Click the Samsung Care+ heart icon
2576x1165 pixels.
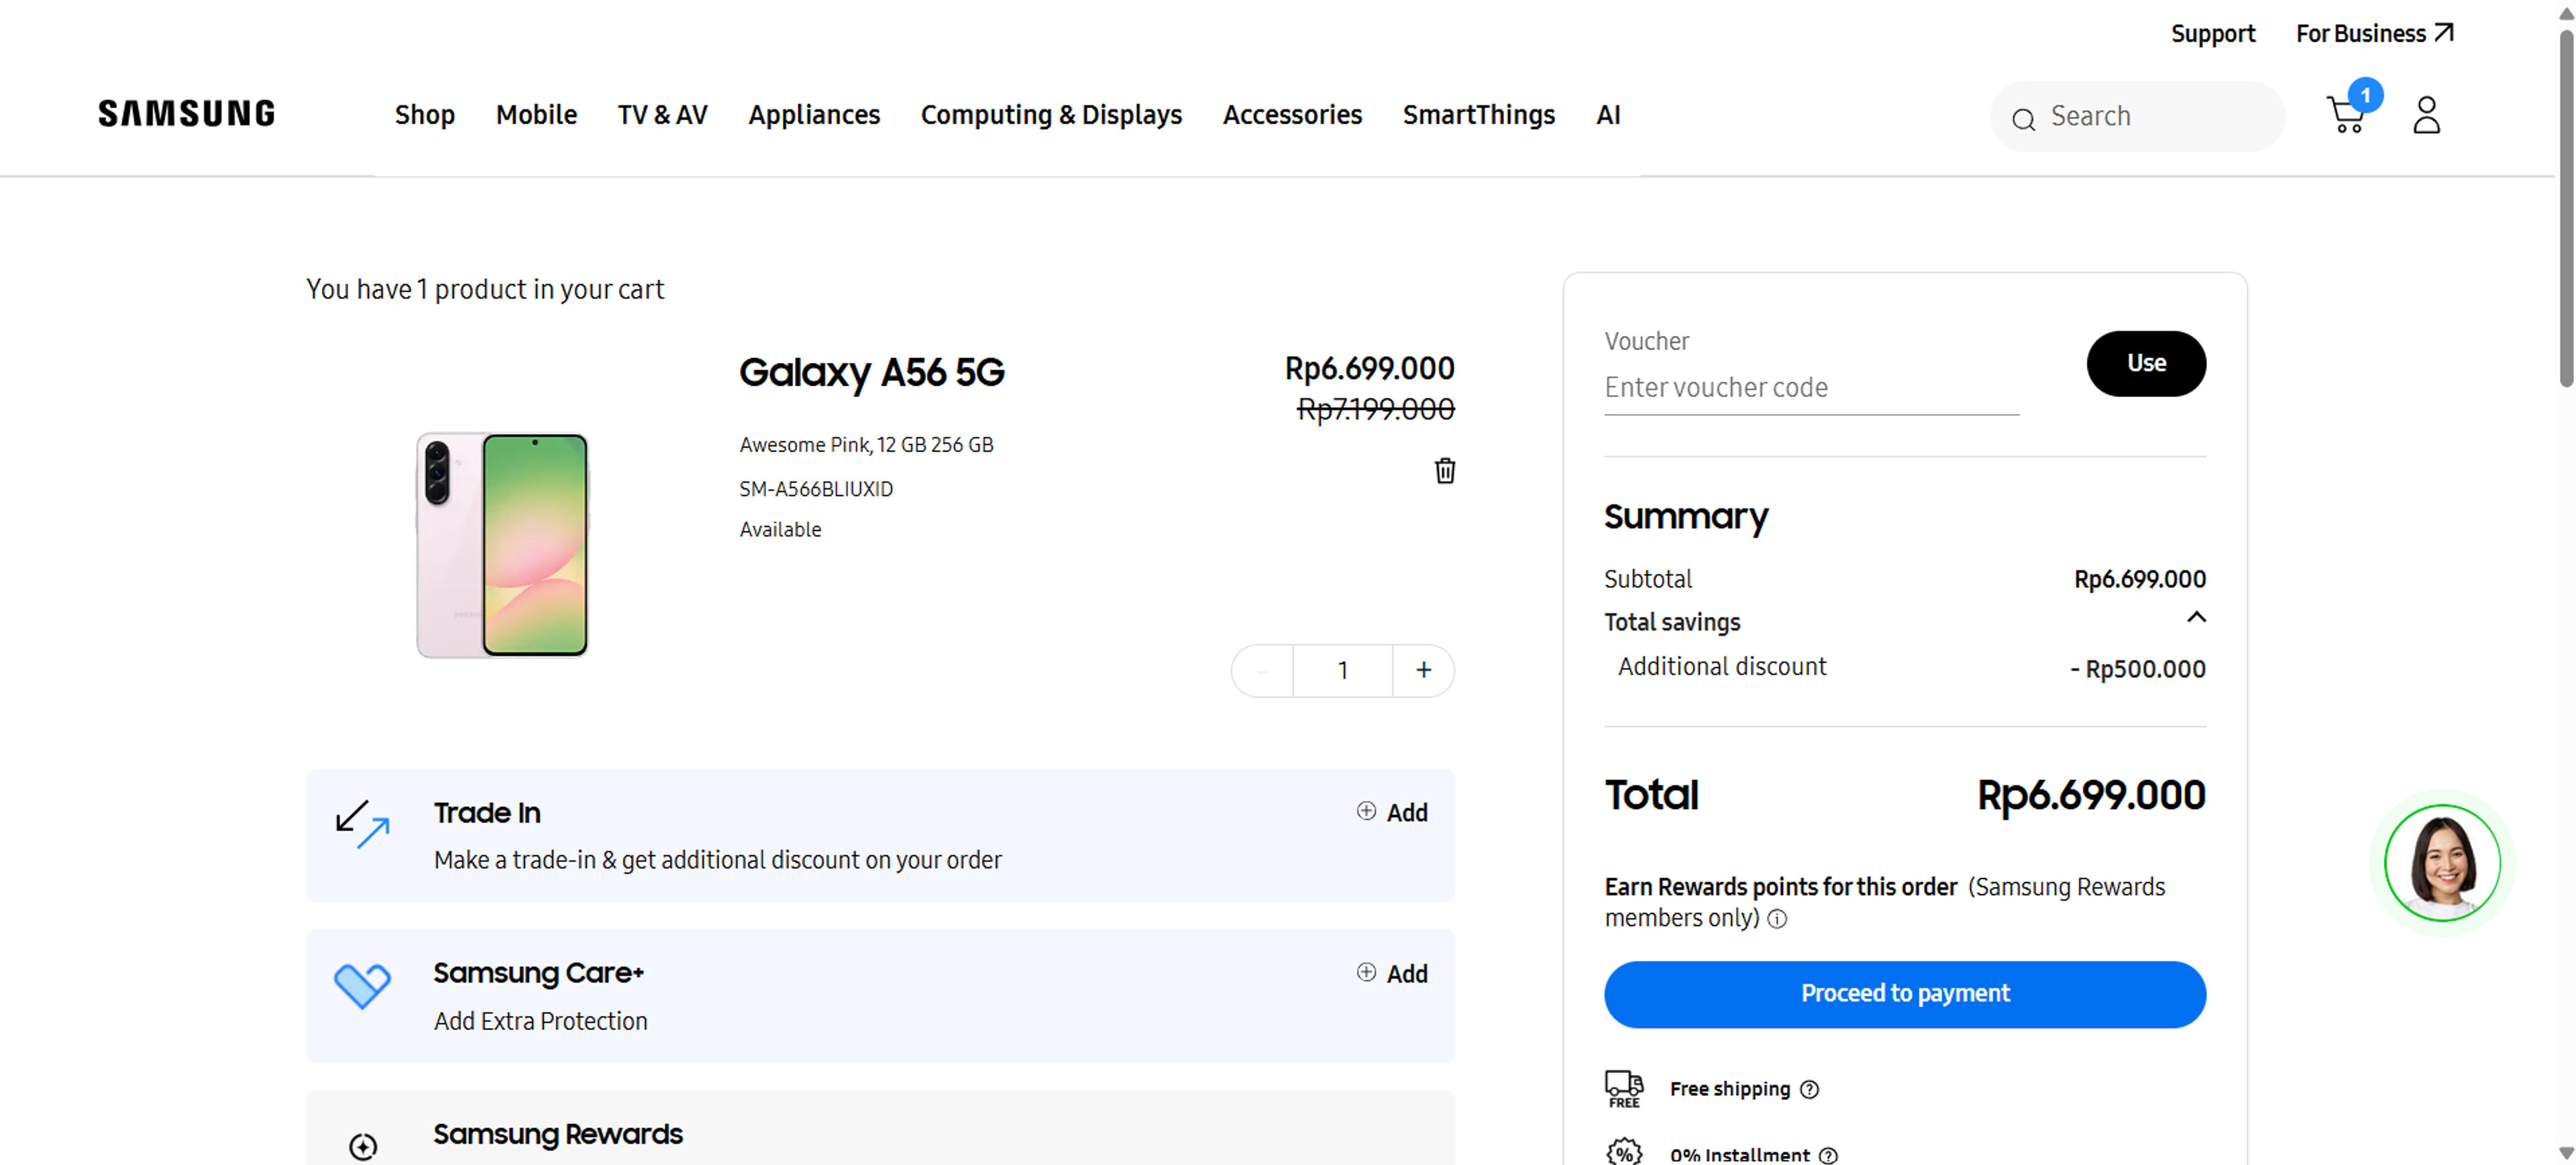[x=362, y=985]
